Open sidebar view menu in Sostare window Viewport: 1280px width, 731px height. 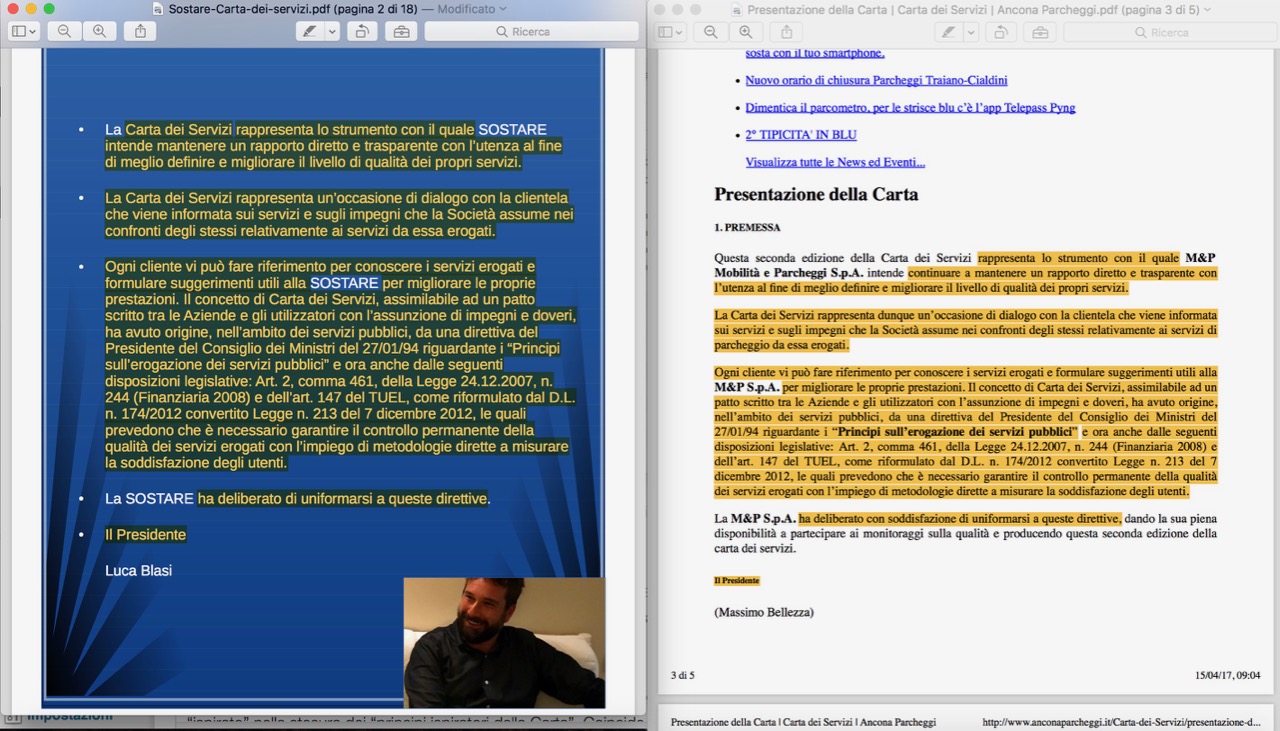(x=24, y=32)
